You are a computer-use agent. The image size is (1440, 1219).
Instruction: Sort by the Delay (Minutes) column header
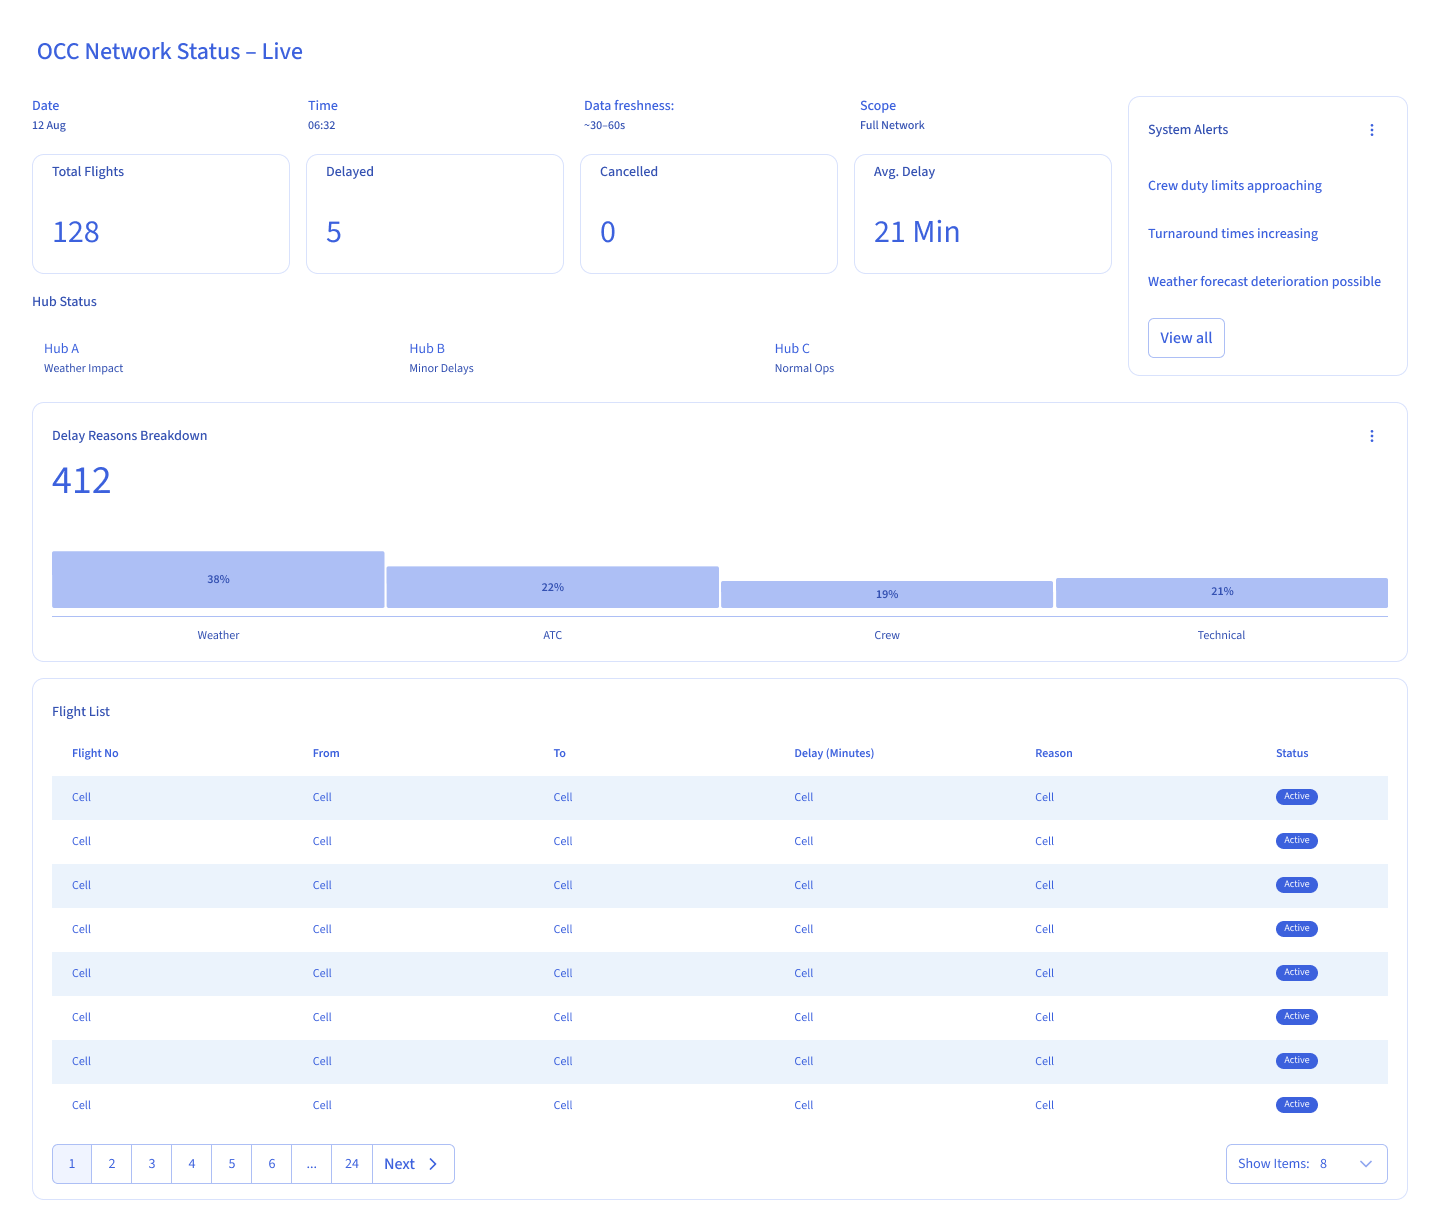(x=834, y=753)
